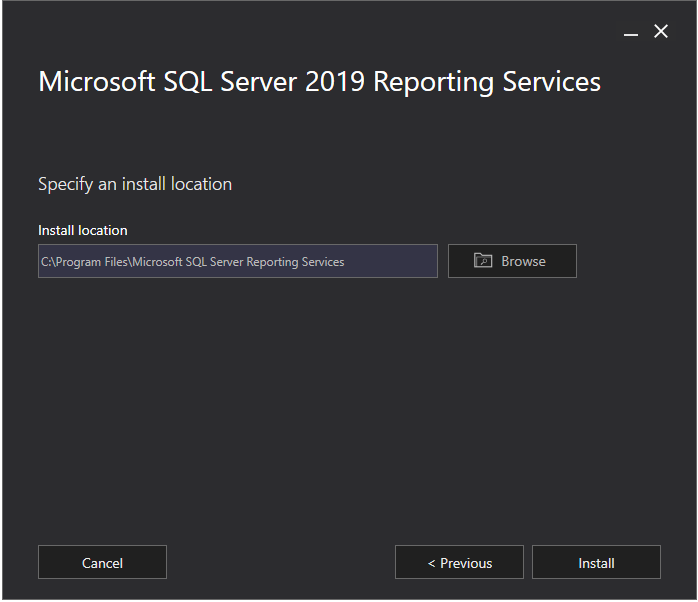The image size is (698, 602).
Task: Select the install location path field
Action: click(x=238, y=261)
